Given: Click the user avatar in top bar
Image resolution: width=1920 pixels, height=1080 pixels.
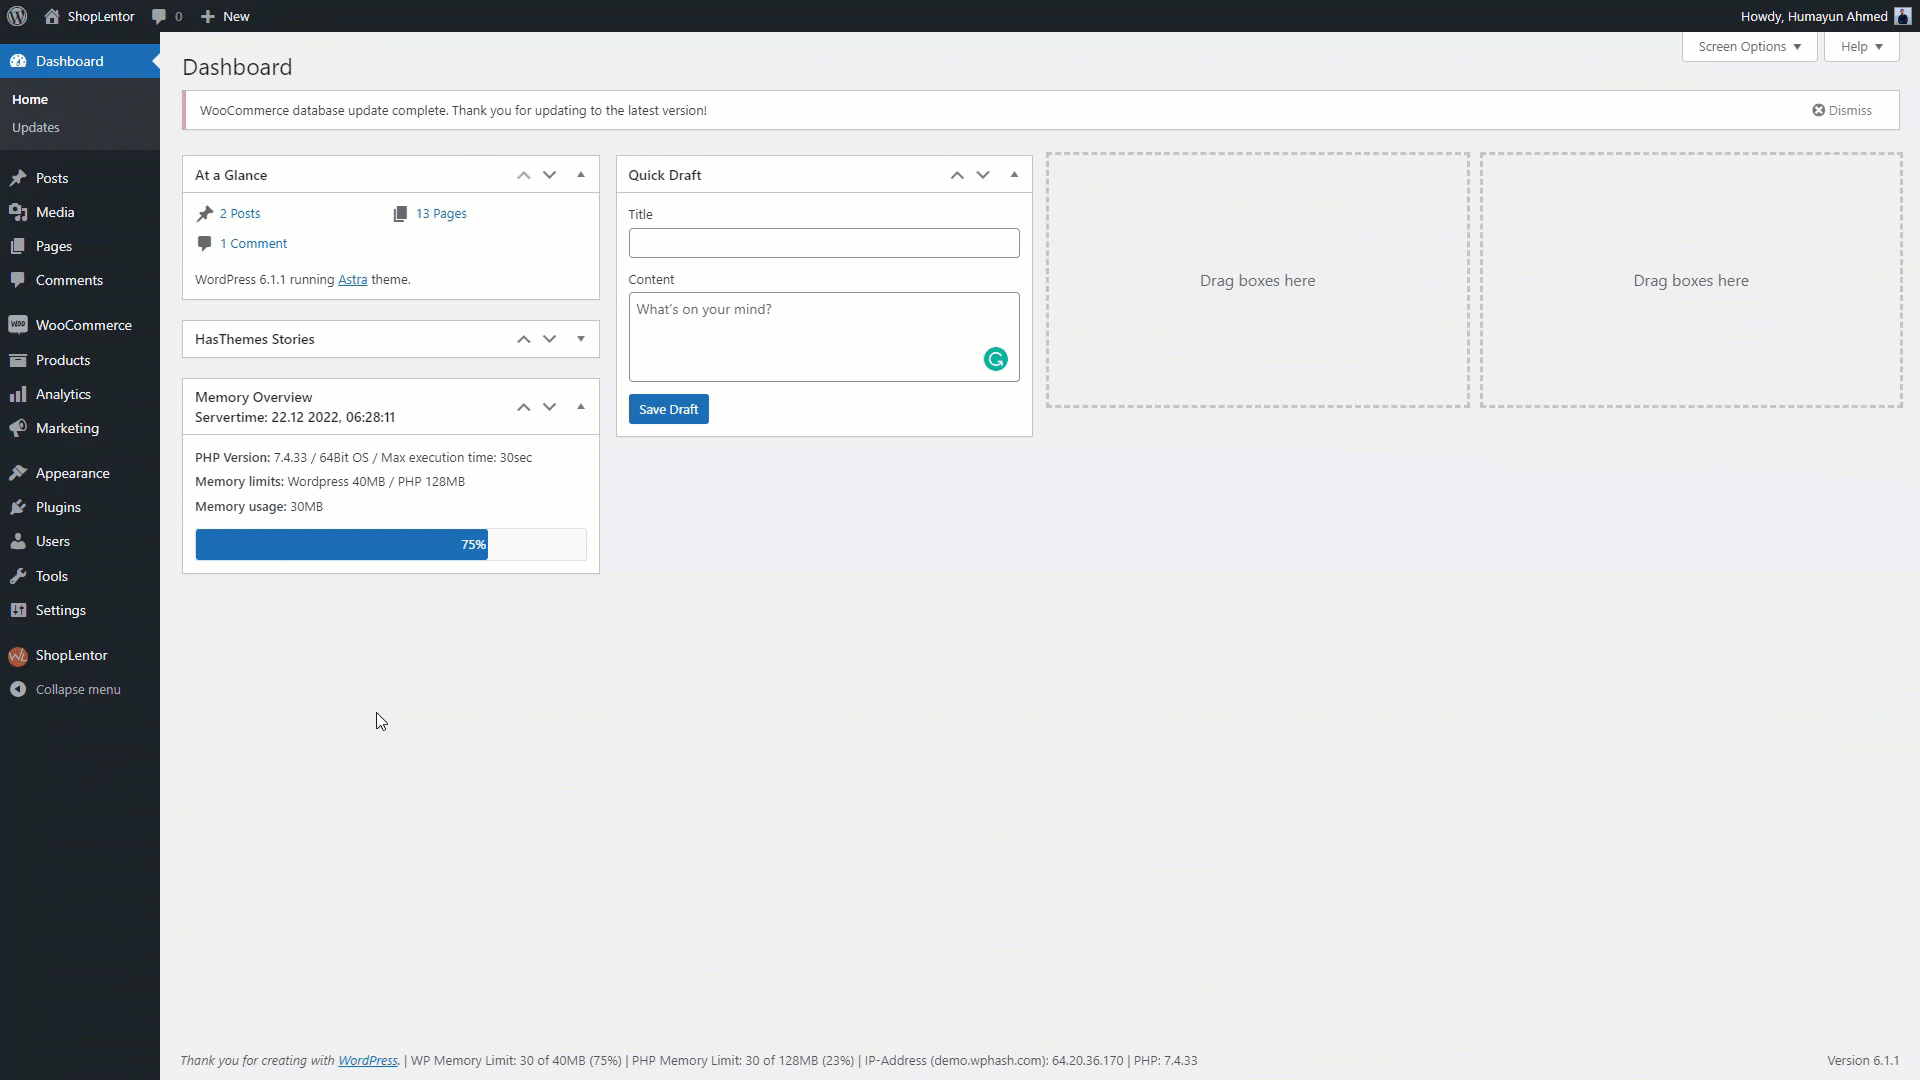Looking at the screenshot, I should click(1902, 16).
